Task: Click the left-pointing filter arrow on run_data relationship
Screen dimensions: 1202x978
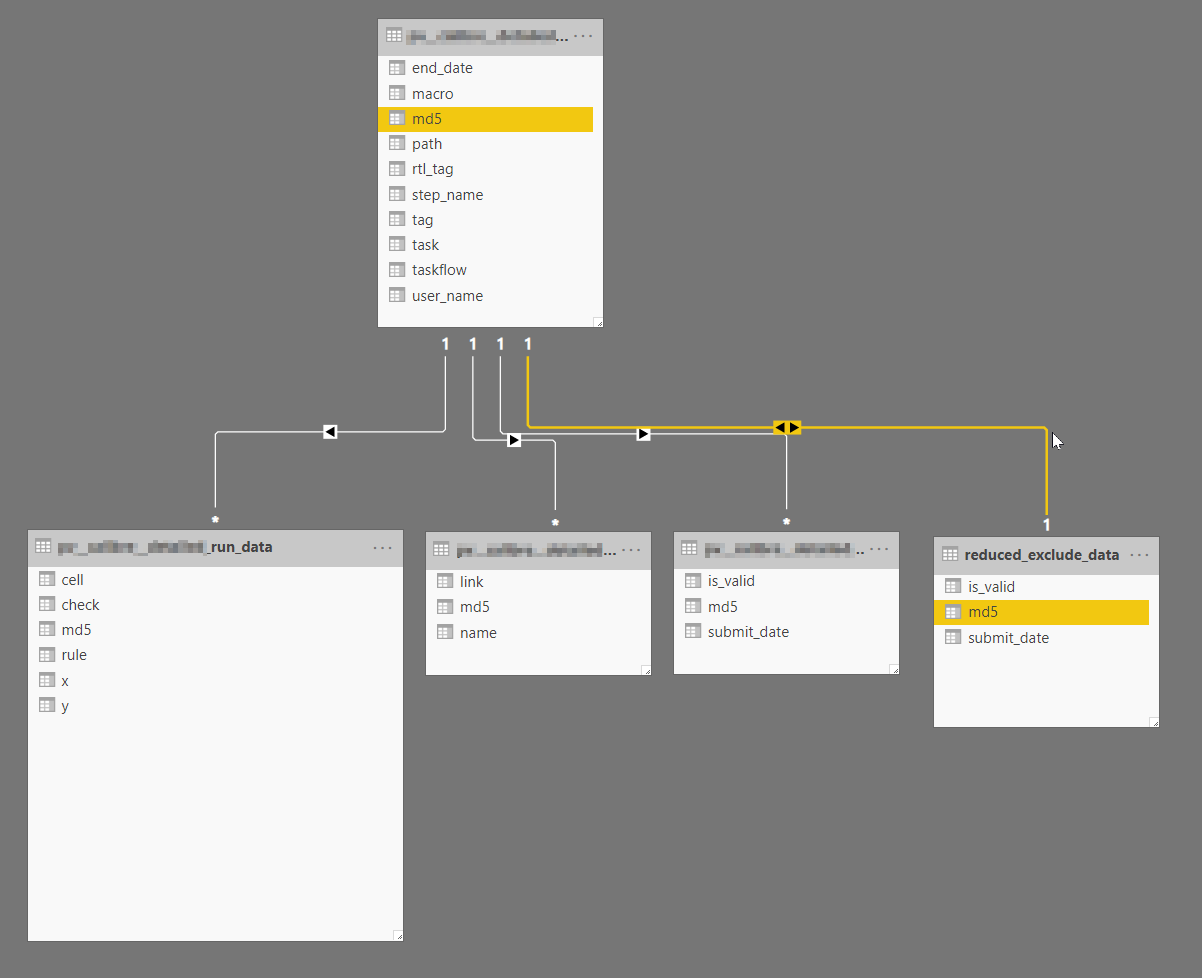Action: click(x=330, y=431)
